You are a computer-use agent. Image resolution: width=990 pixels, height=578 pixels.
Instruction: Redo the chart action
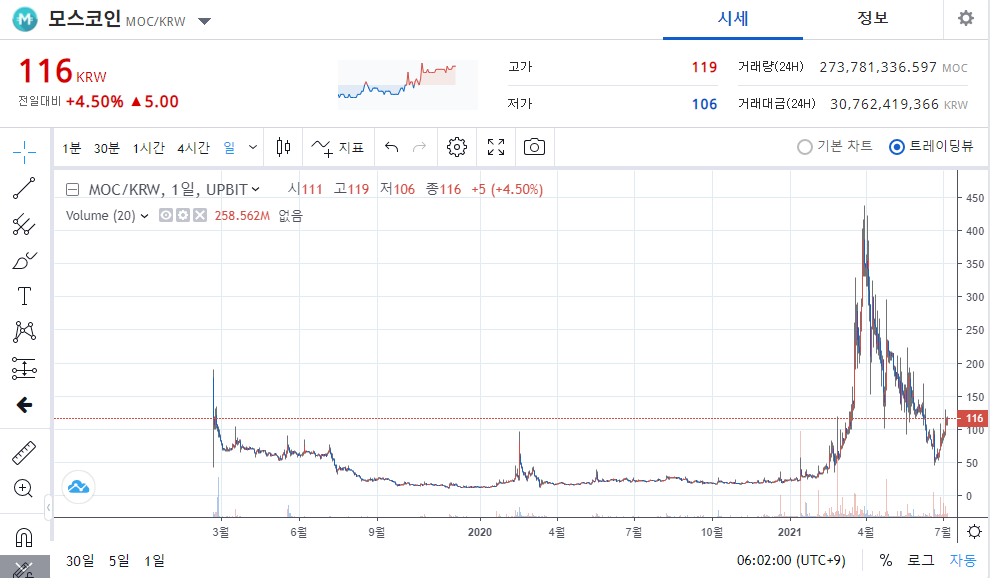419,147
